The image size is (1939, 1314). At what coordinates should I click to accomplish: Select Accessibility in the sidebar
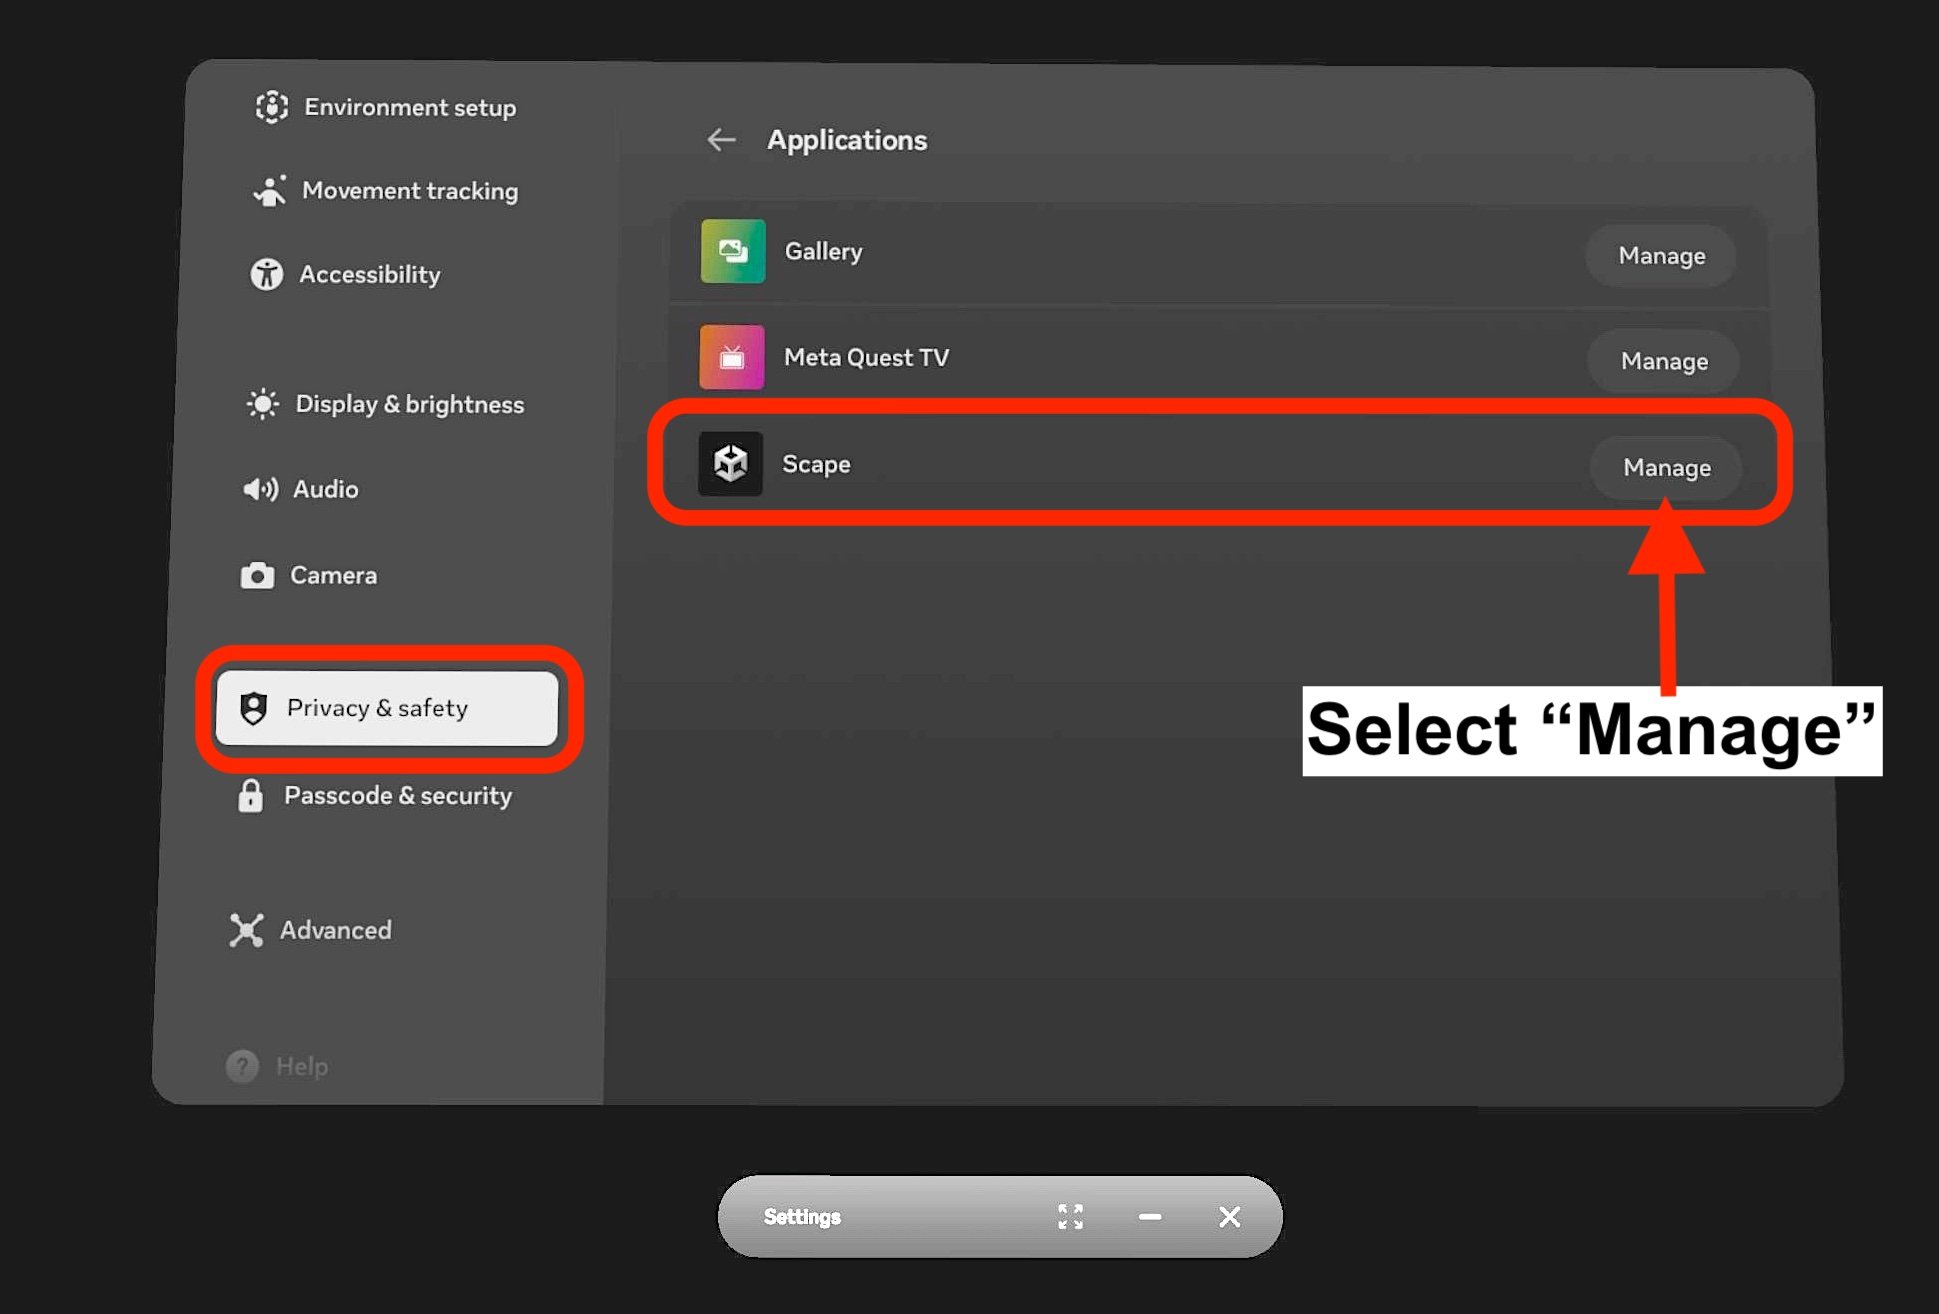pyautogui.click(x=346, y=274)
